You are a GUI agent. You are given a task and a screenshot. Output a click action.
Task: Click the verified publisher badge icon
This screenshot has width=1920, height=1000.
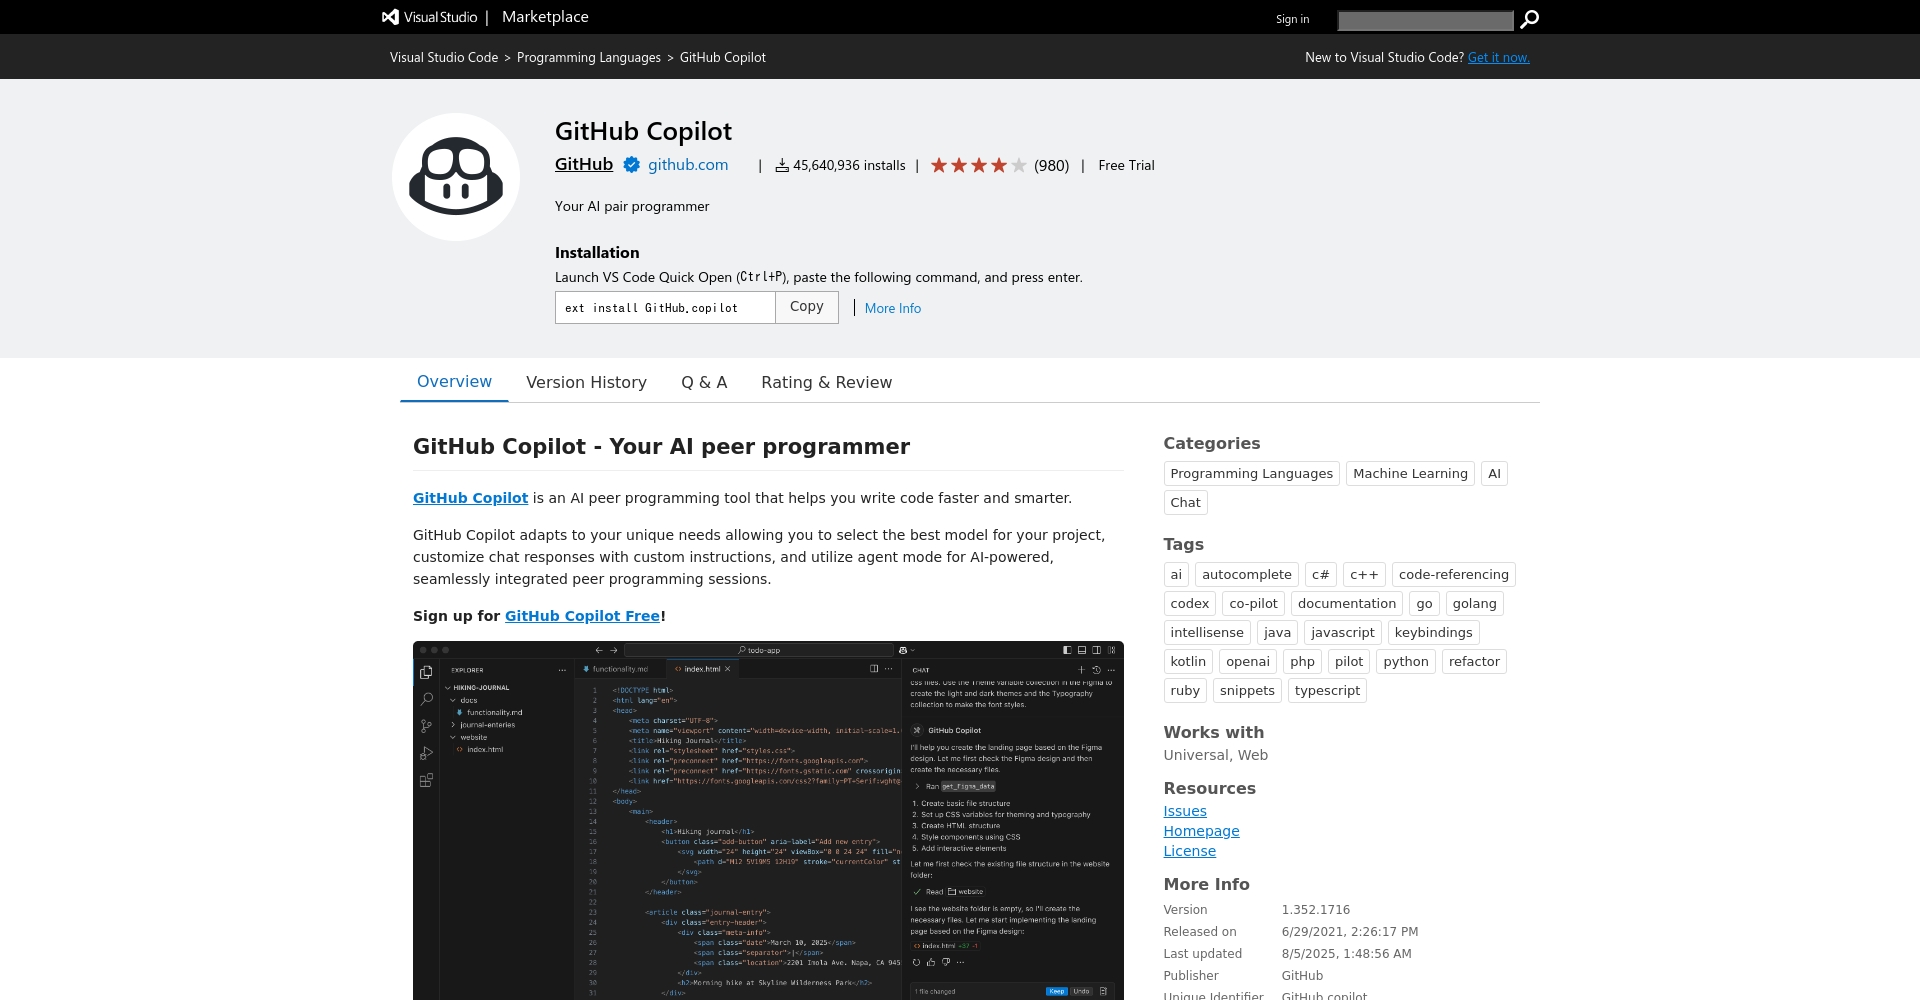tap(632, 165)
